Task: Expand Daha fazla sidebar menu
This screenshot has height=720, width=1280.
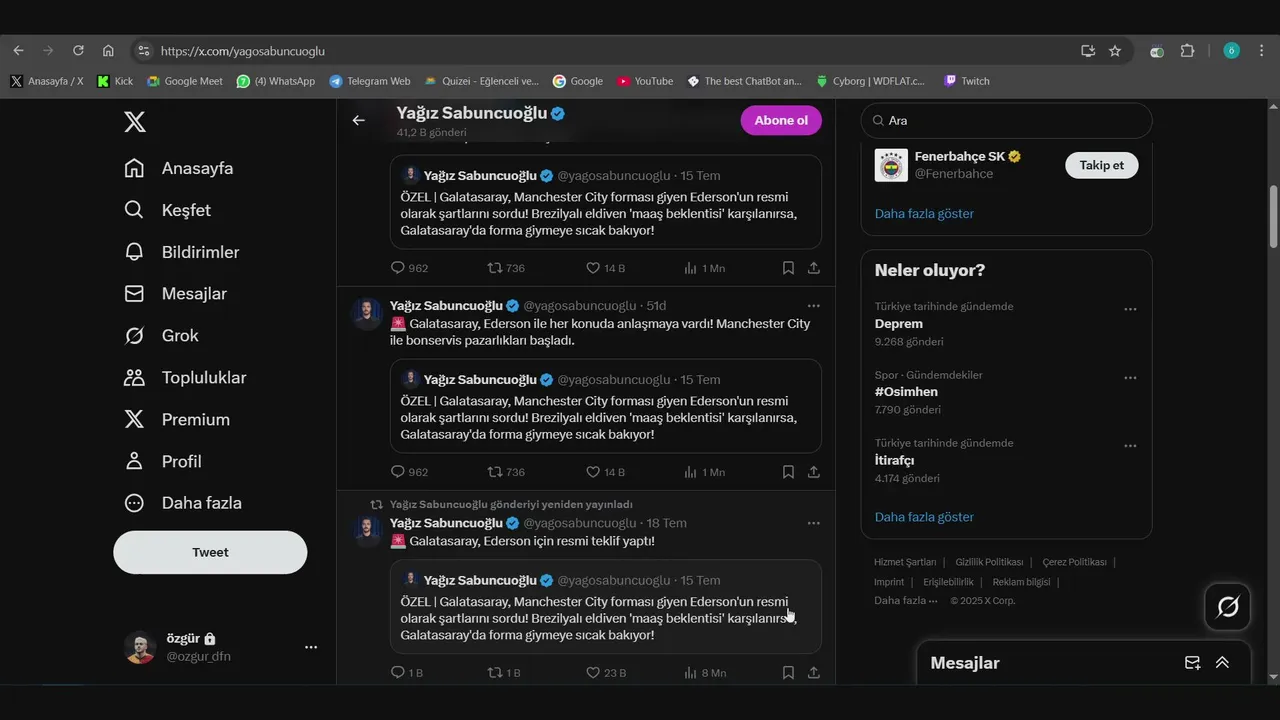Action: click(x=182, y=503)
